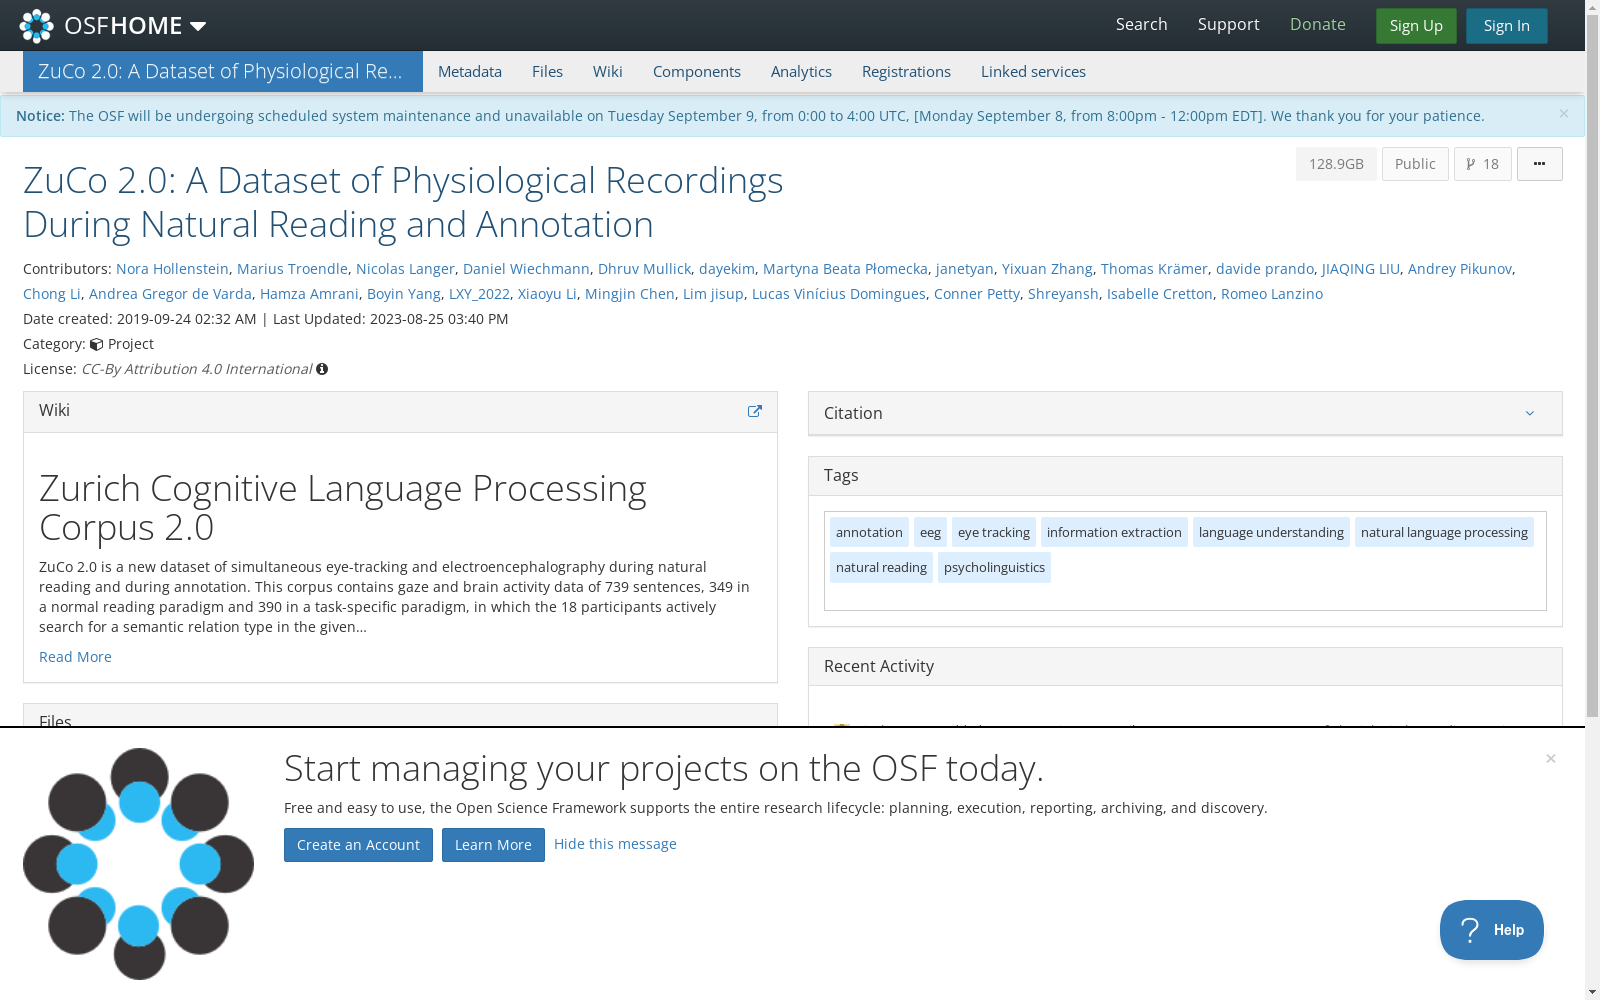1600x1000 pixels.
Task: Open contributor Romeo Lanzino's profile
Action: [x=1271, y=294]
